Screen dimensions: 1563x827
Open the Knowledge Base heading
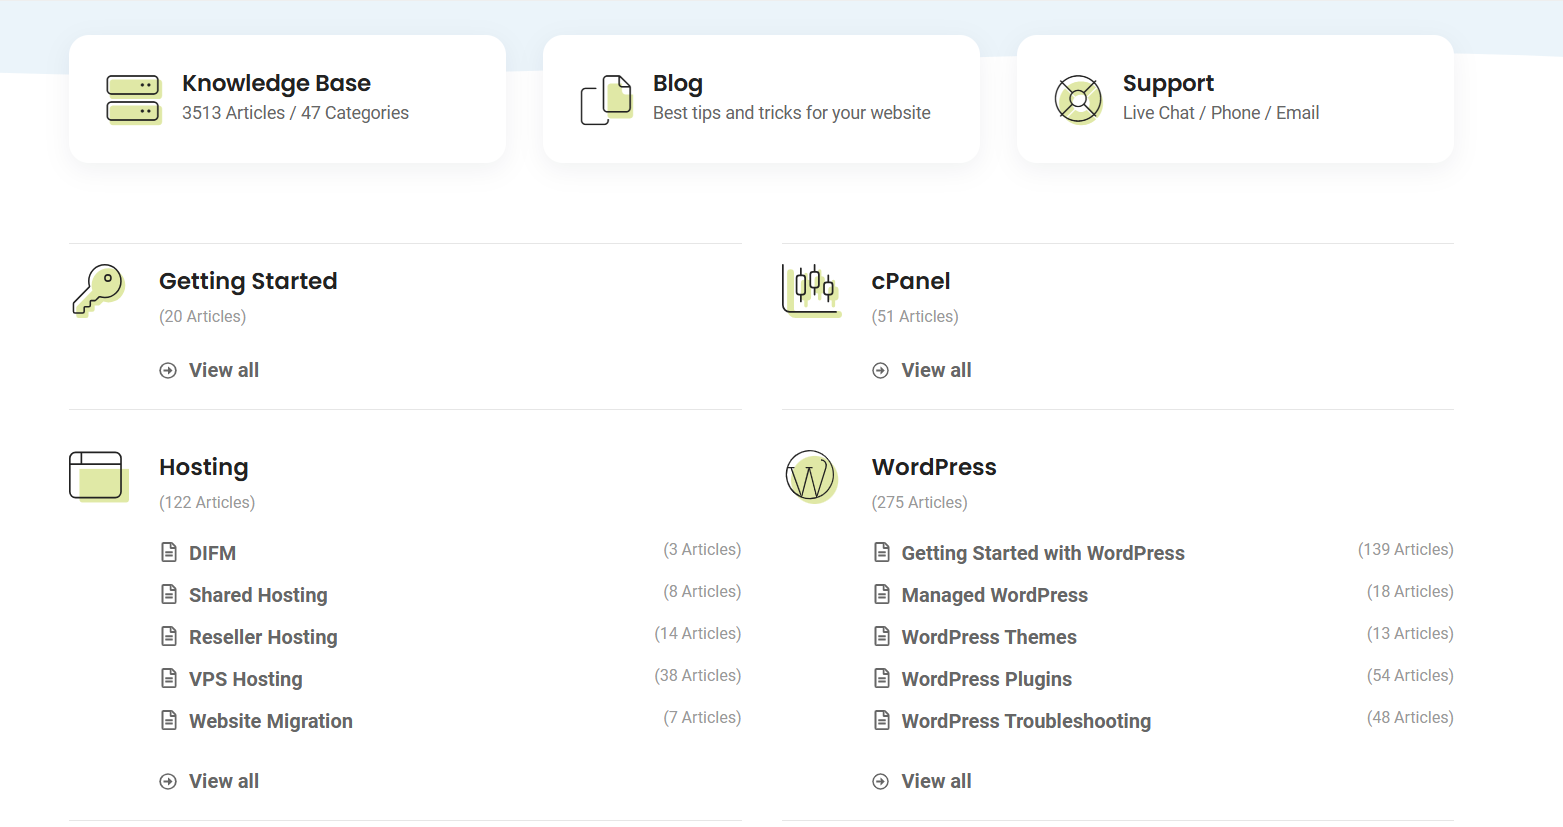(276, 83)
